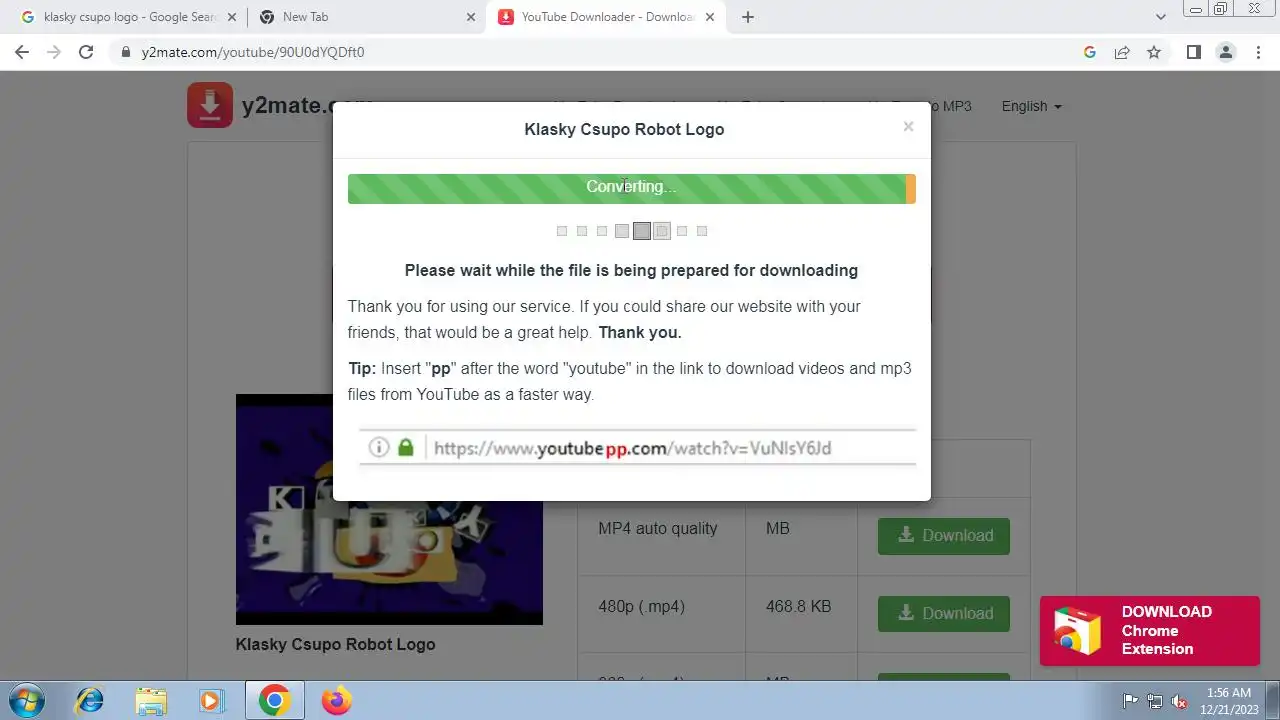The height and width of the screenshot is (720, 1280).
Task: Open Firefox from the taskbar
Action: click(x=336, y=701)
